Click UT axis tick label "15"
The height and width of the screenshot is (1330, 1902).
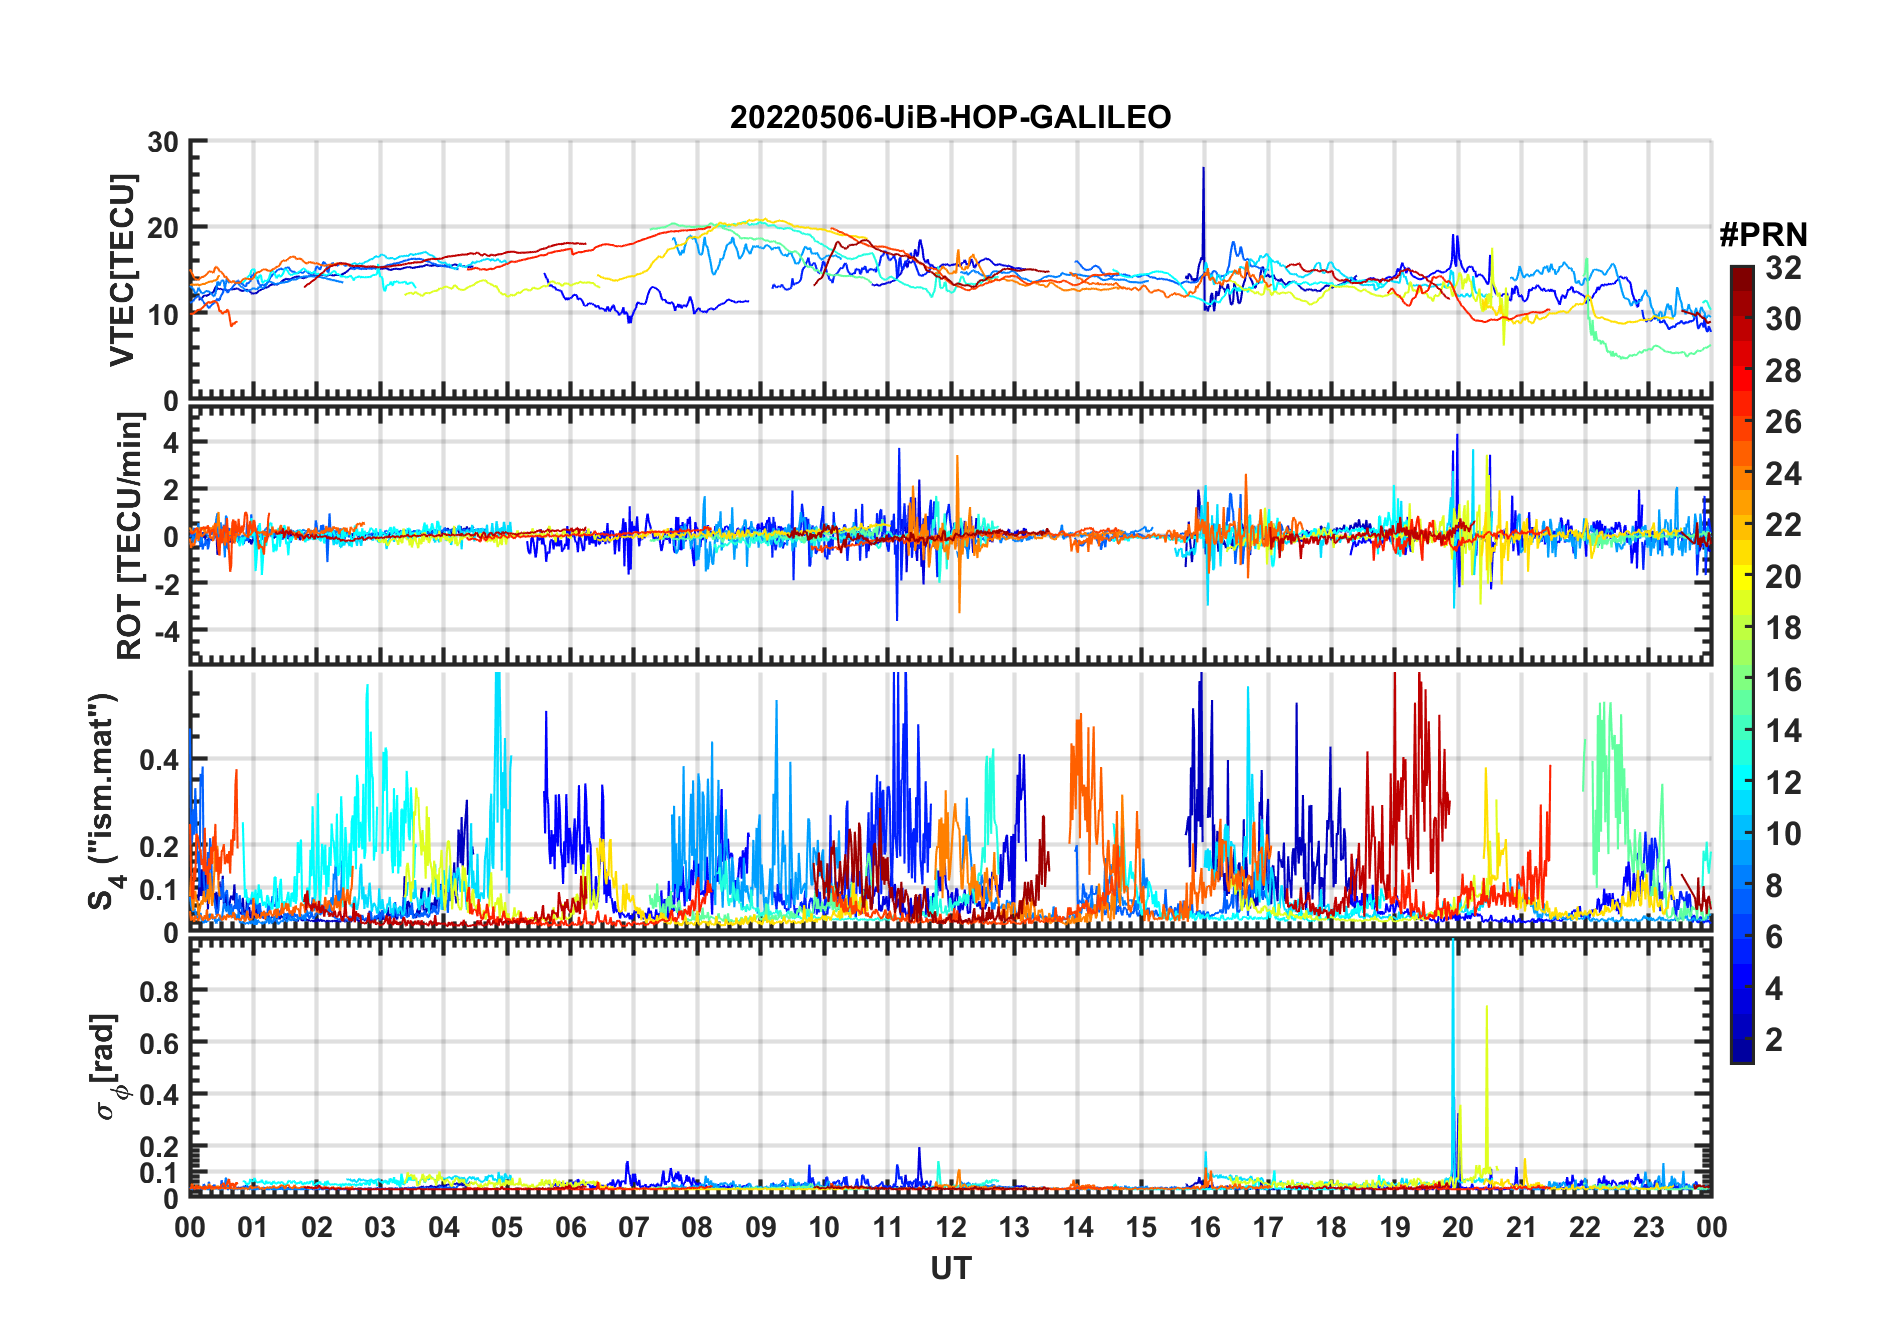pos(1141,1227)
